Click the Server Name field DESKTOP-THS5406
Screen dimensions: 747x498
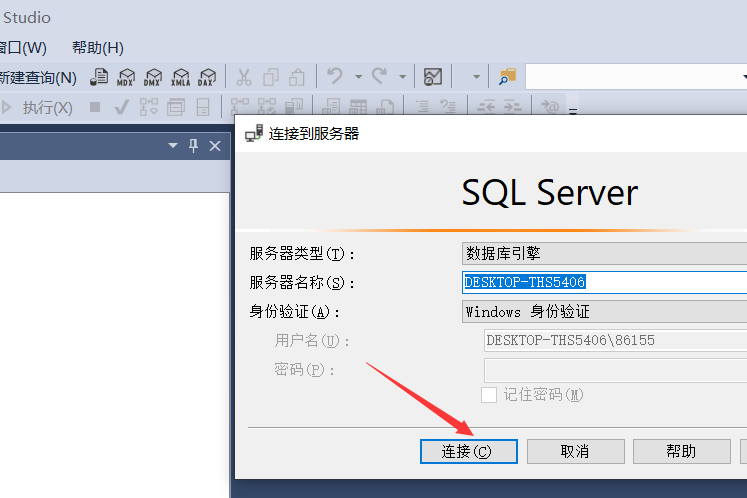tap(605, 282)
